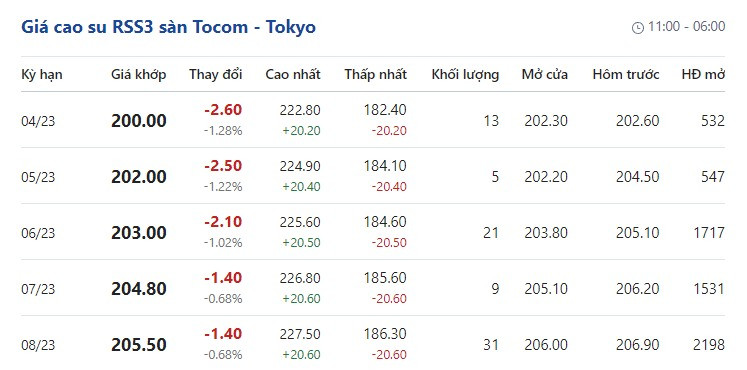Click the Thấp nhất column header
The width and height of the screenshot is (747, 370).
click(x=376, y=74)
